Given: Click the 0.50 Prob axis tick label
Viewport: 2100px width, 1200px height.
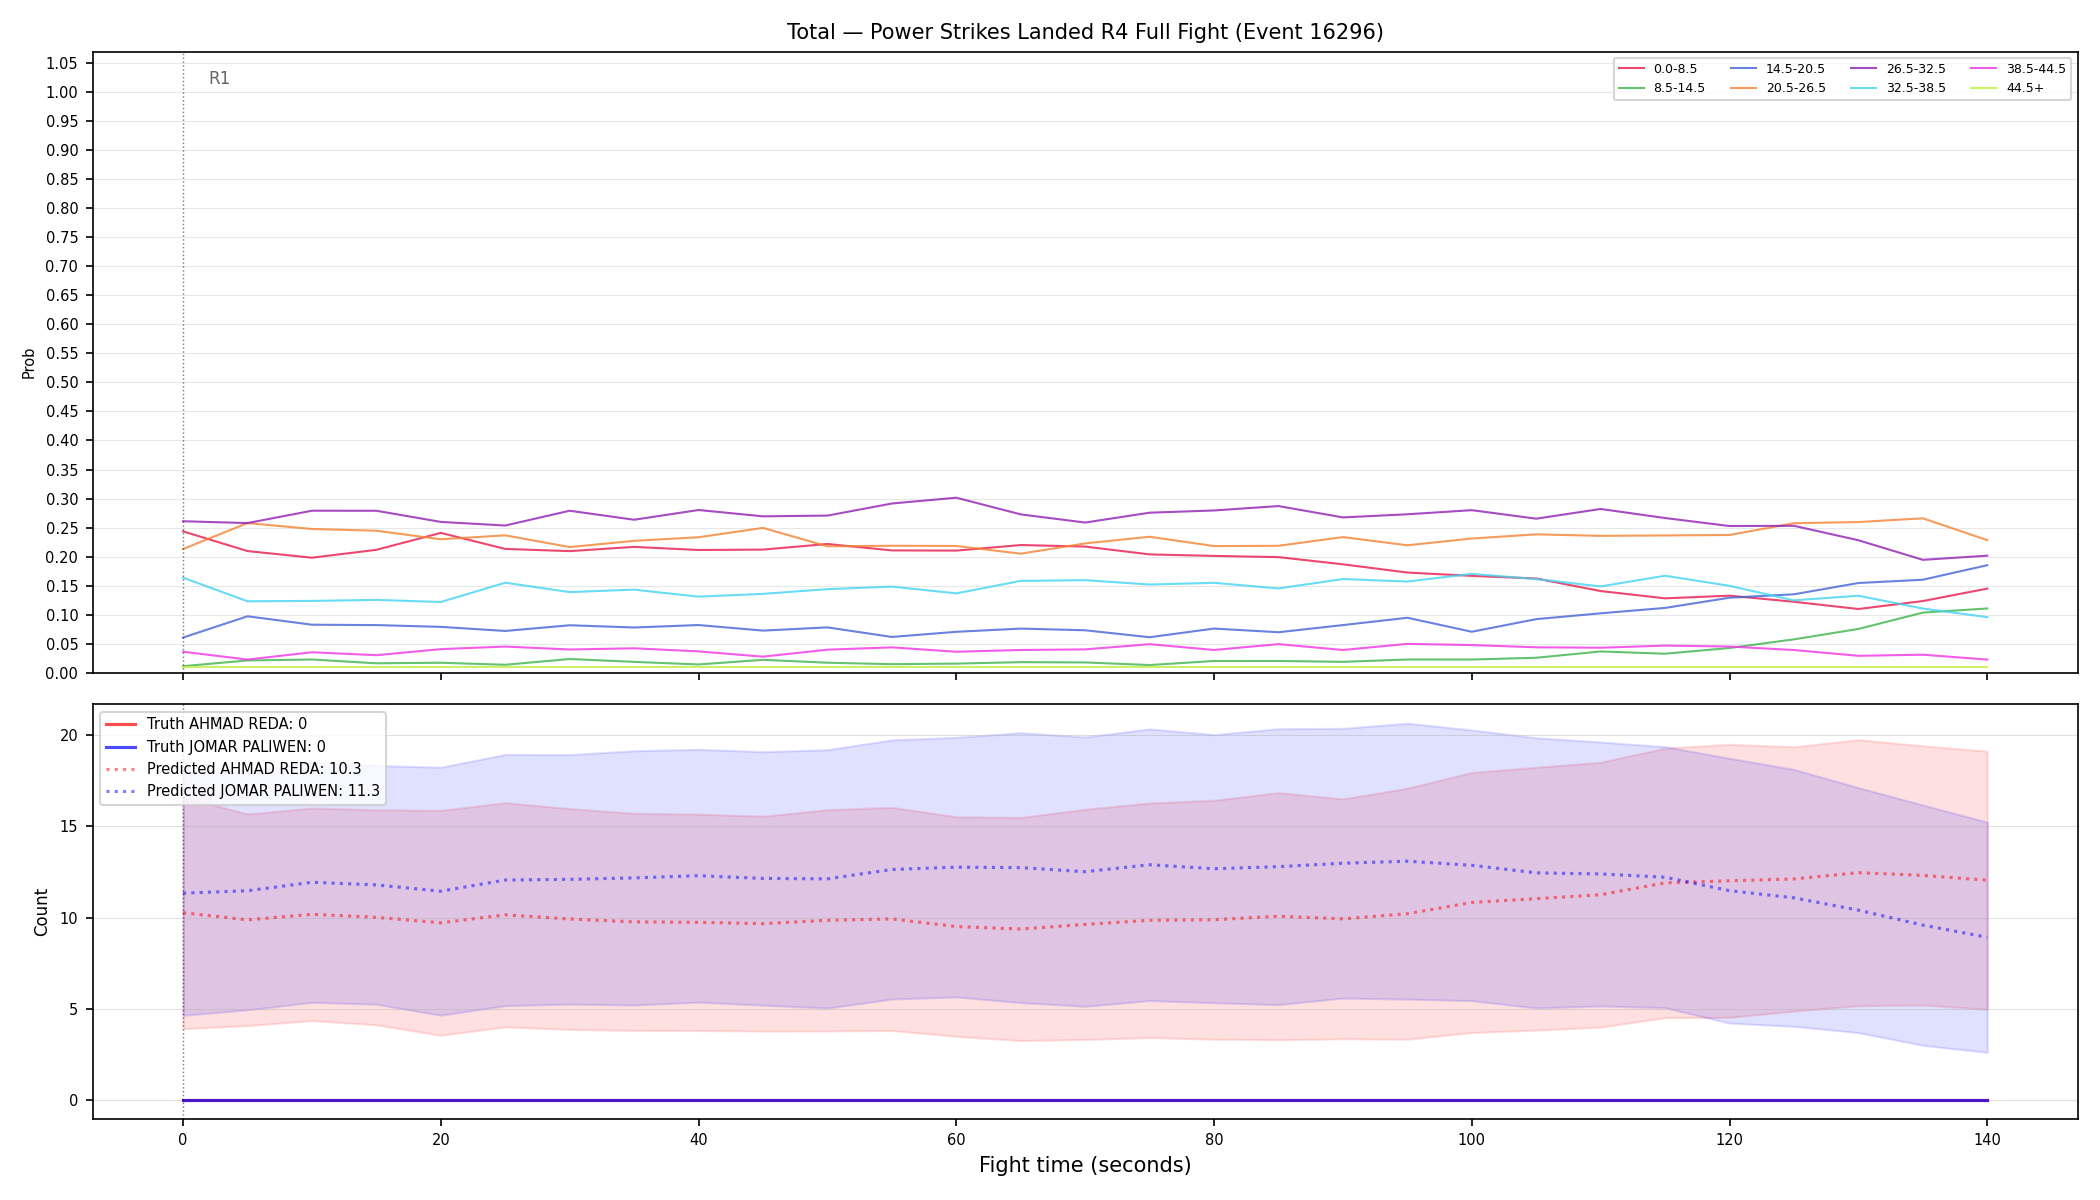Looking at the screenshot, I should [x=62, y=382].
